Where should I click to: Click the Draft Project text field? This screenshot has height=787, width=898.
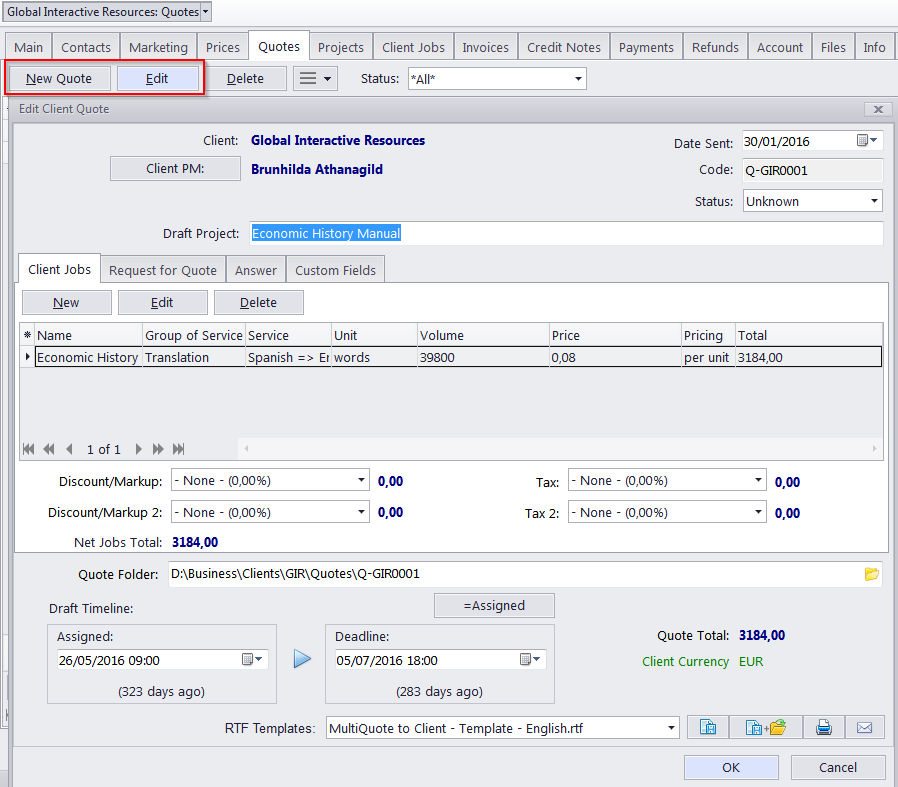pyautogui.click(x=565, y=233)
